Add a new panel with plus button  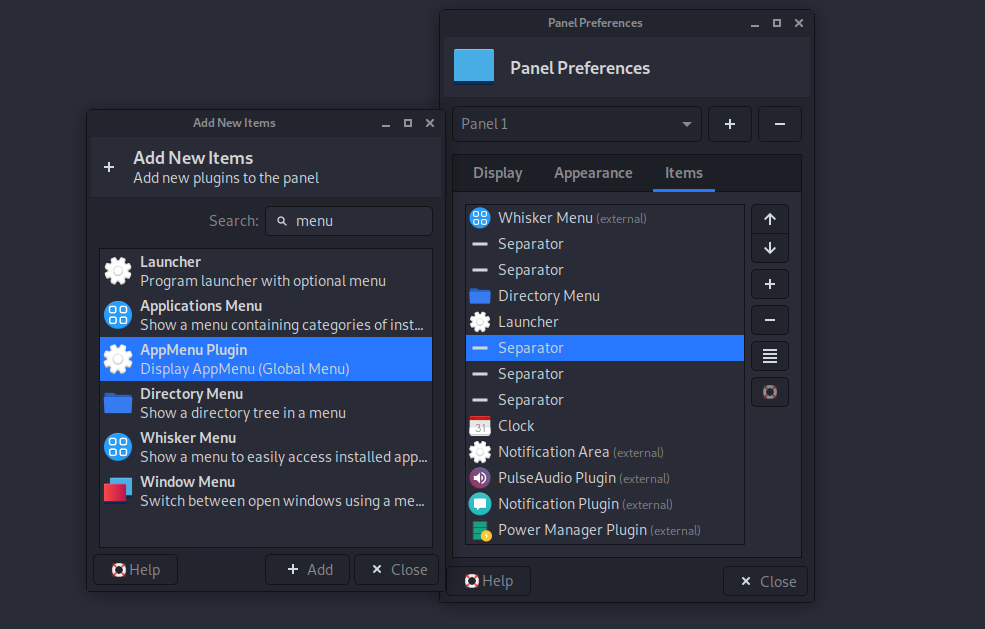pos(730,124)
